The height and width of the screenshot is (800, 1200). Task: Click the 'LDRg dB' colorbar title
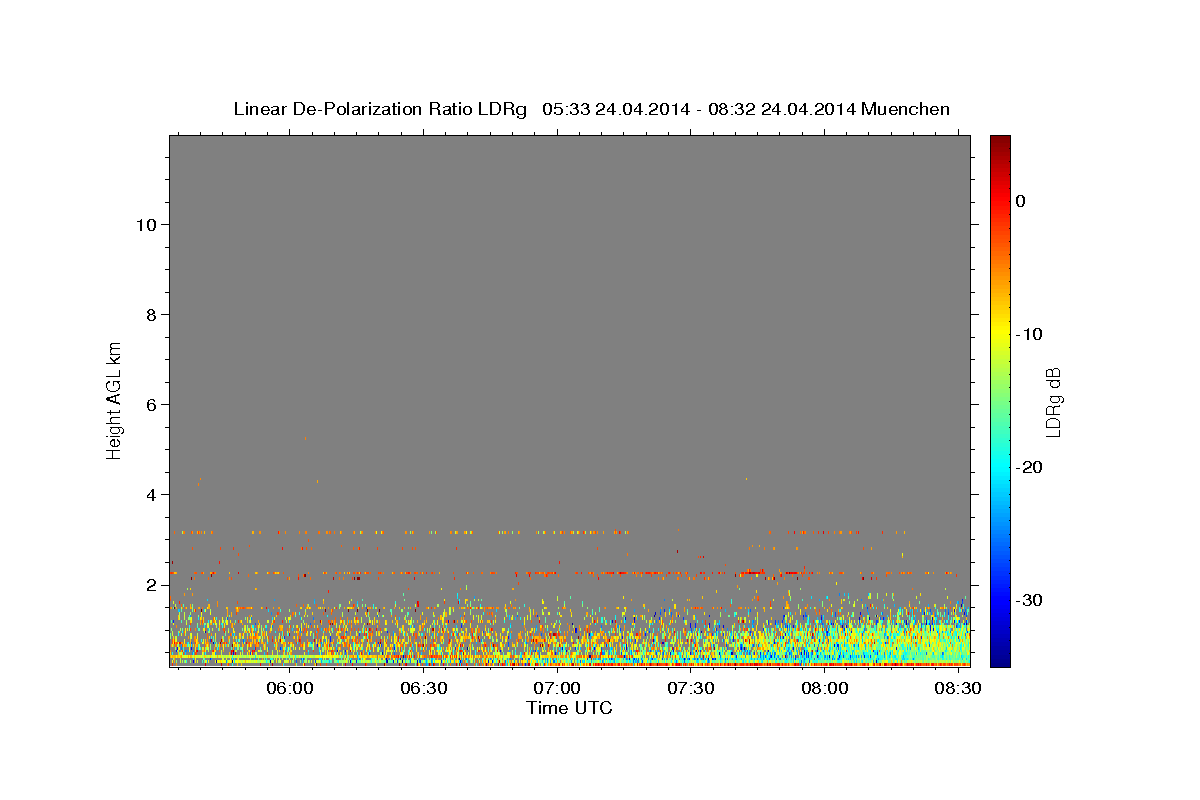[x=1053, y=401]
